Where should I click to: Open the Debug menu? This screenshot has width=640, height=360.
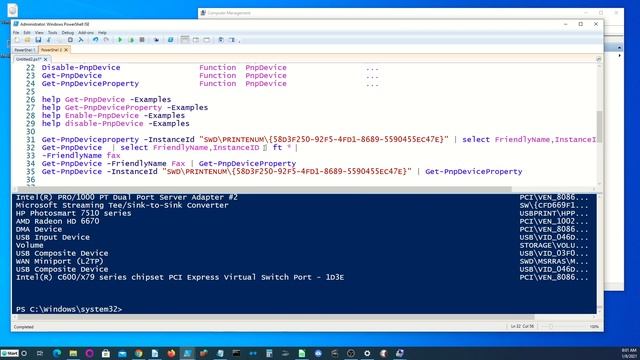point(68,33)
